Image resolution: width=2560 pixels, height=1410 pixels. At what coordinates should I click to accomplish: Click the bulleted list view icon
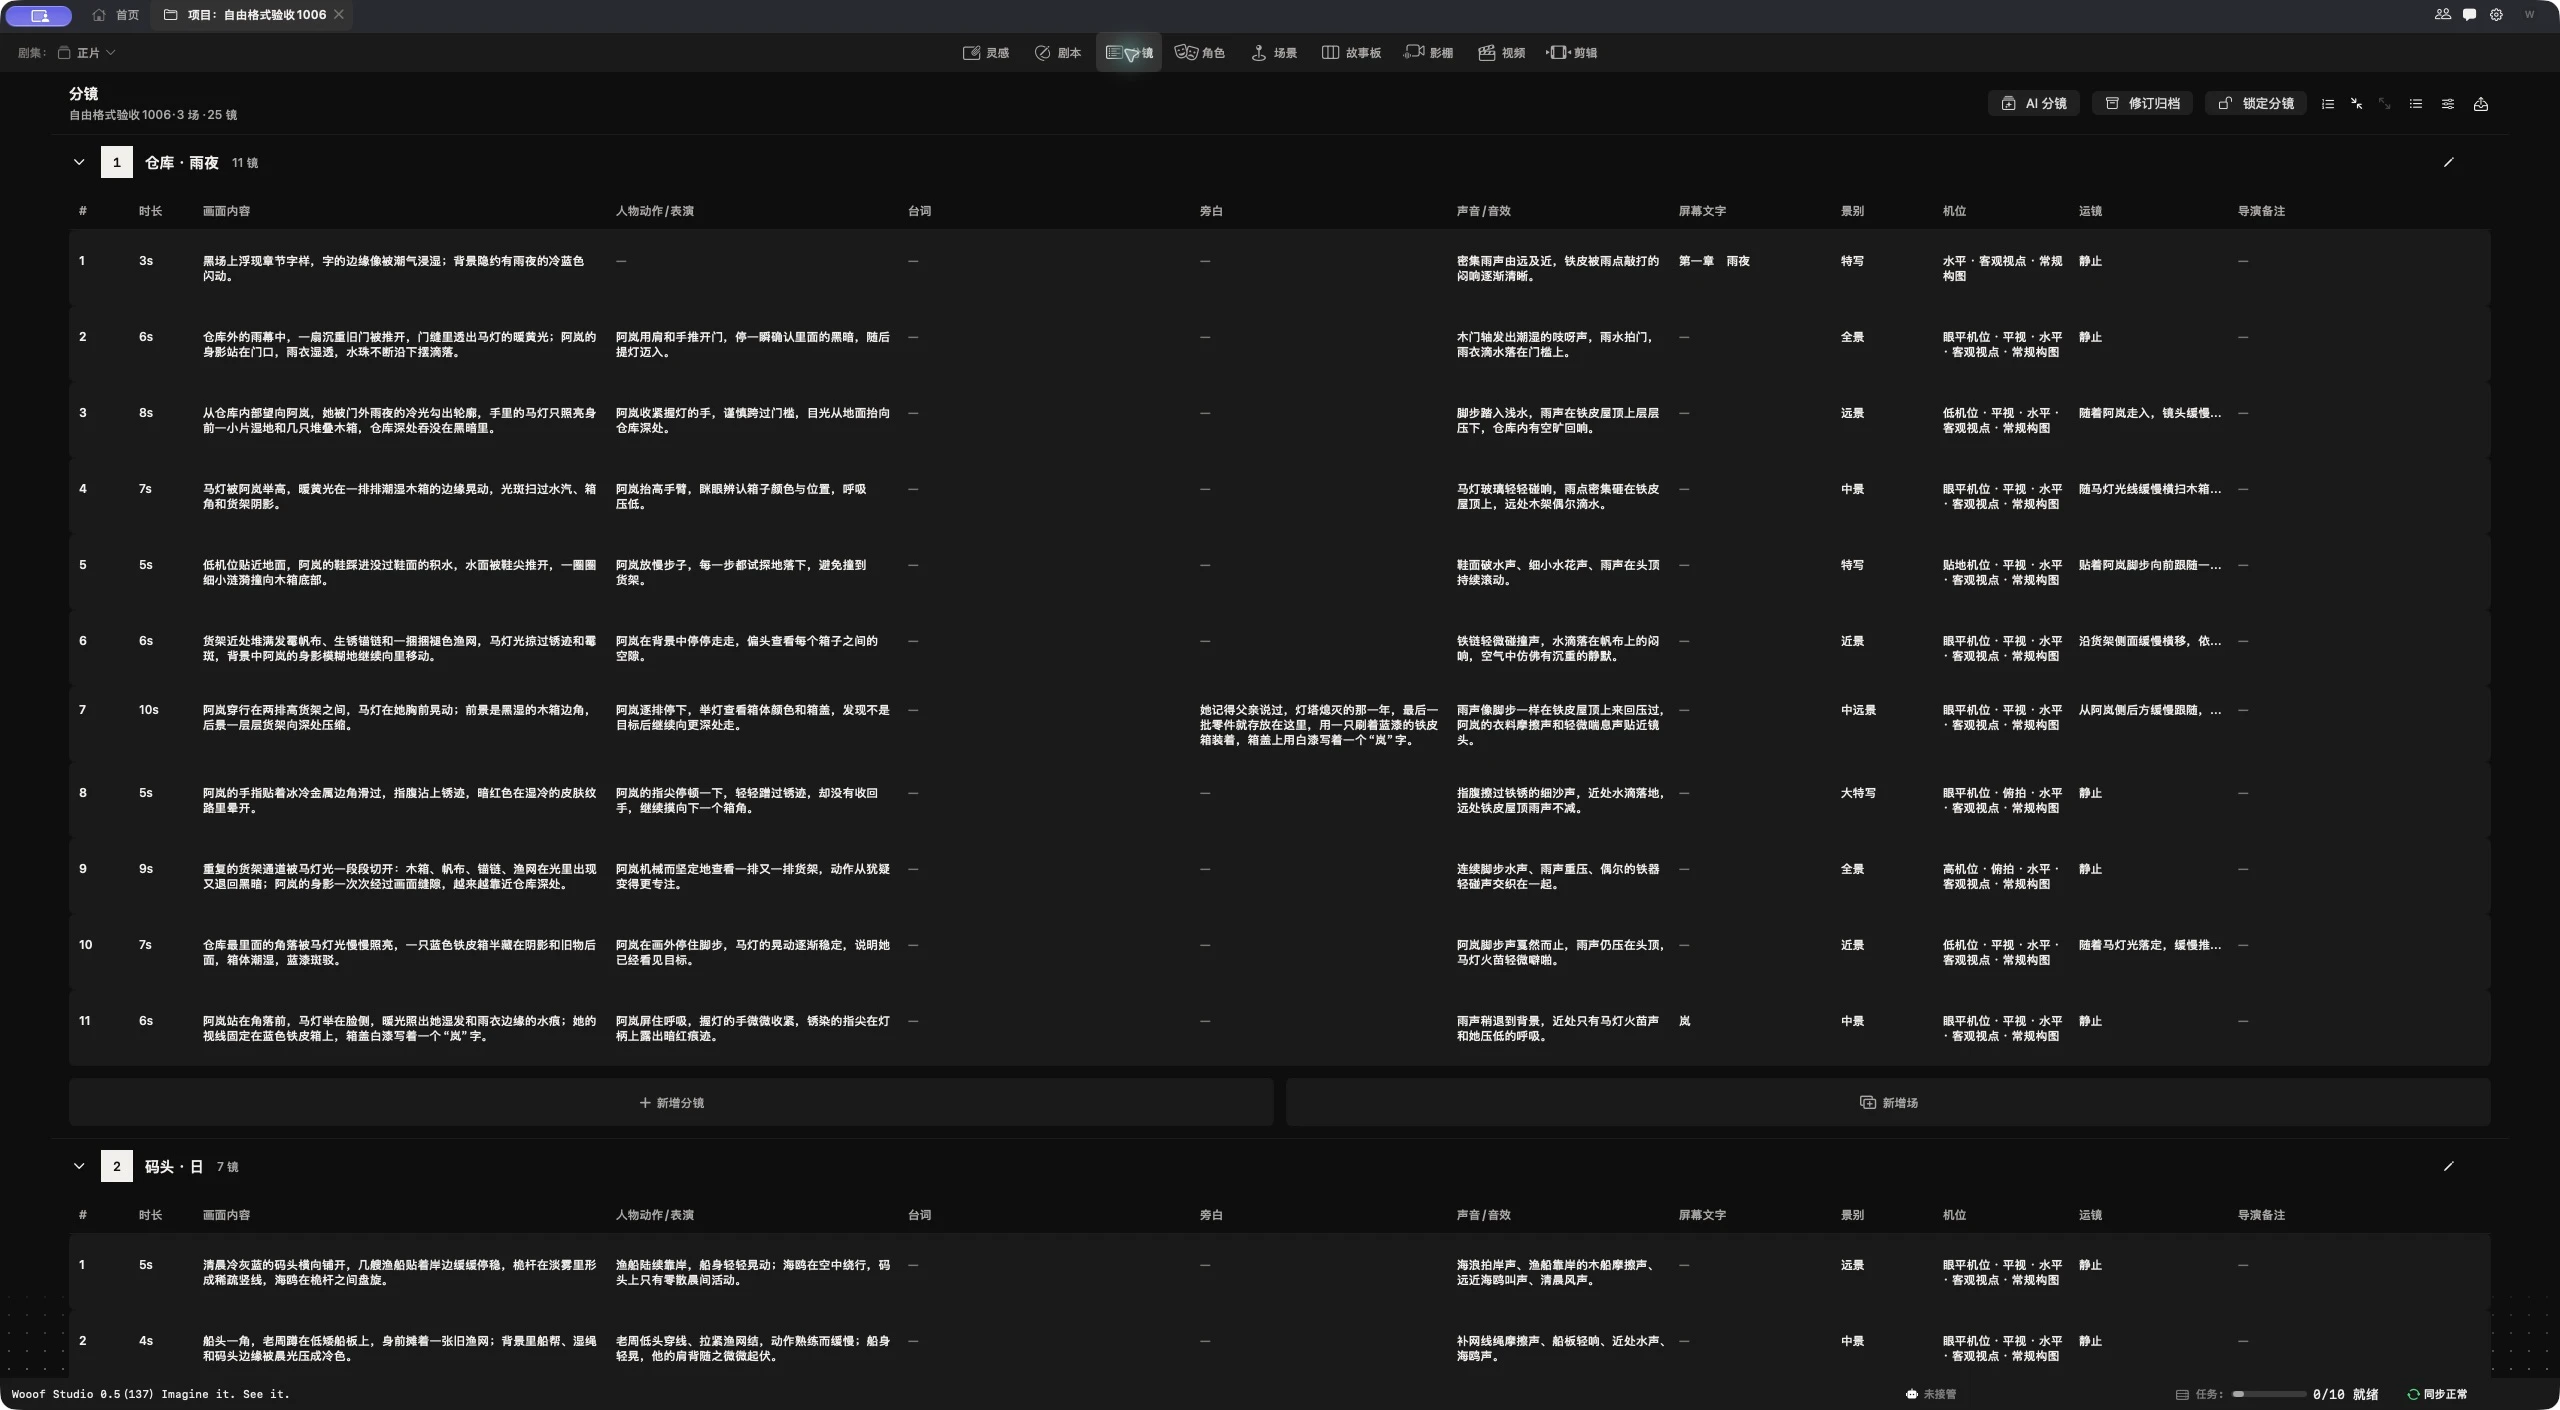[2416, 104]
